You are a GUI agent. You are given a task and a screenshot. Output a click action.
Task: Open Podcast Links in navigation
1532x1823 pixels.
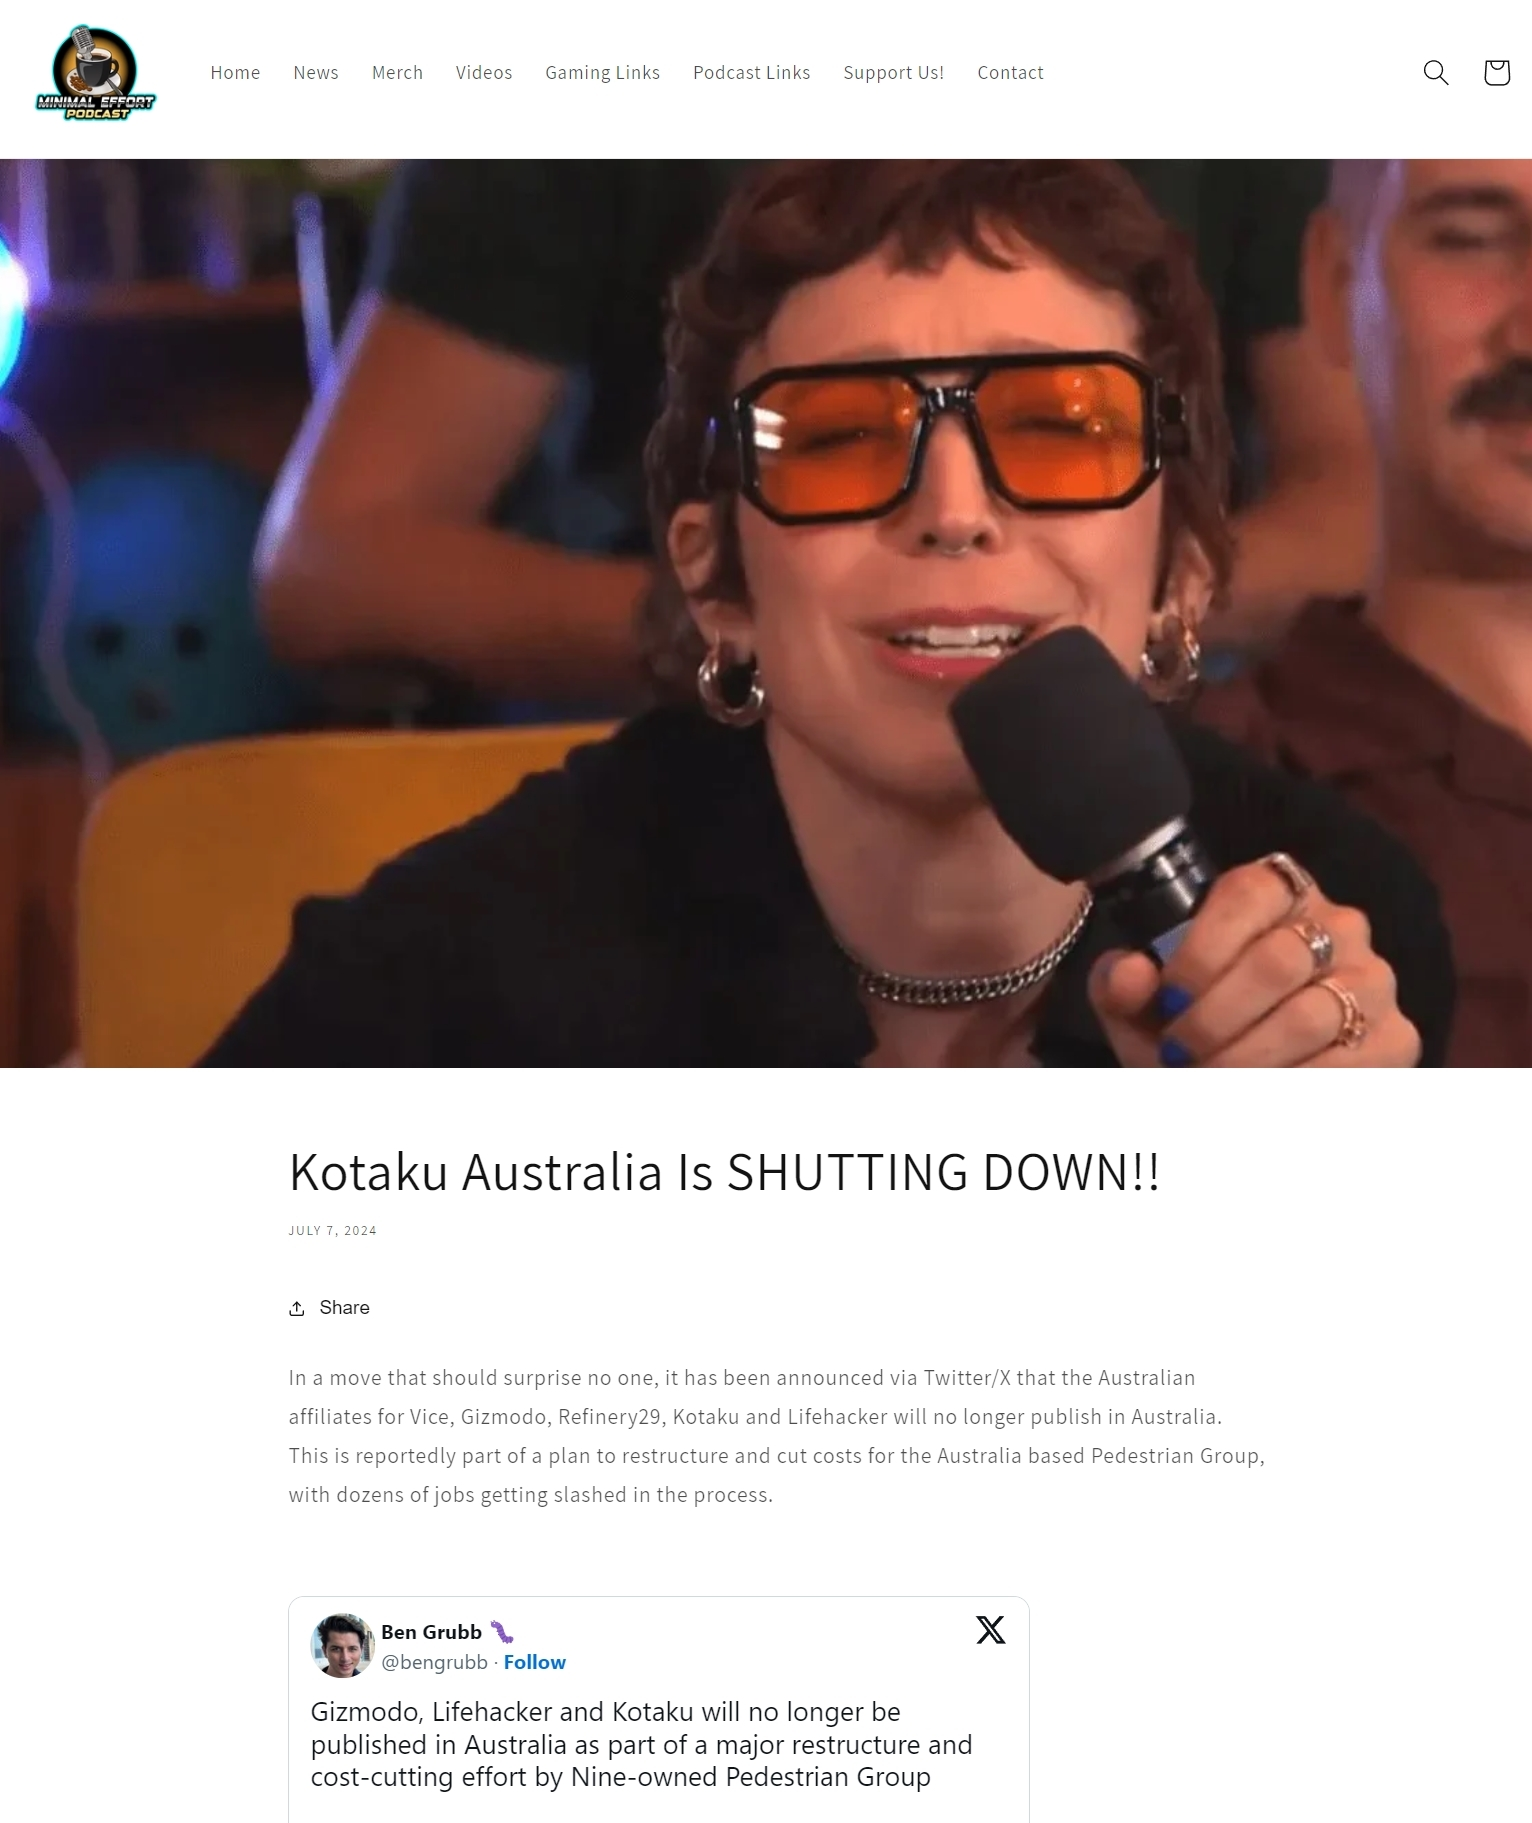click(x=752, y=72)
